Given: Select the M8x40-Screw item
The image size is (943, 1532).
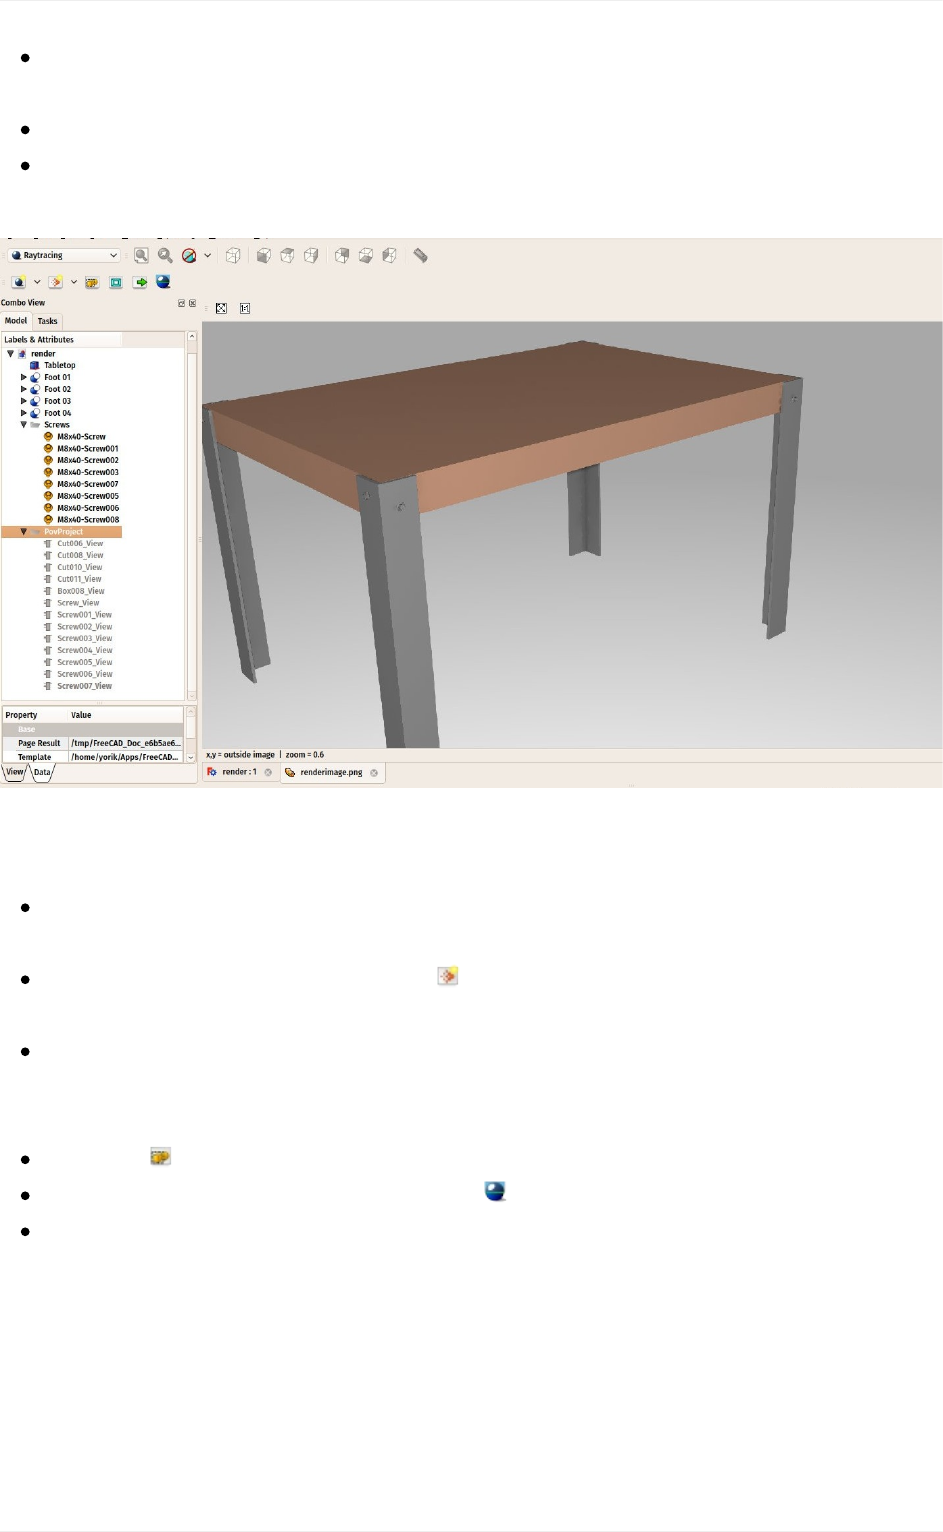Looking at the screenshot, I should pos(81,437).
